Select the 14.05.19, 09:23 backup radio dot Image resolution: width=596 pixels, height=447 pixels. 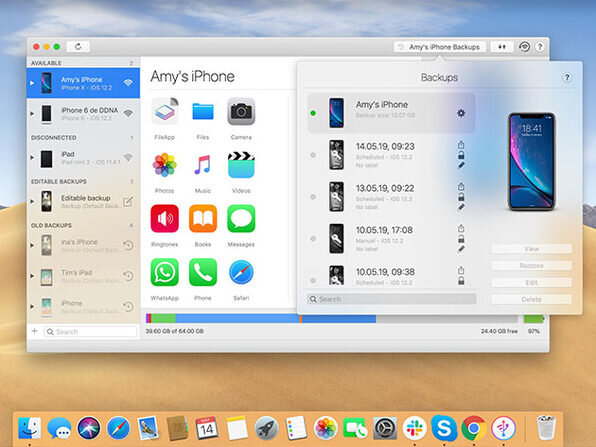point(313,155)
